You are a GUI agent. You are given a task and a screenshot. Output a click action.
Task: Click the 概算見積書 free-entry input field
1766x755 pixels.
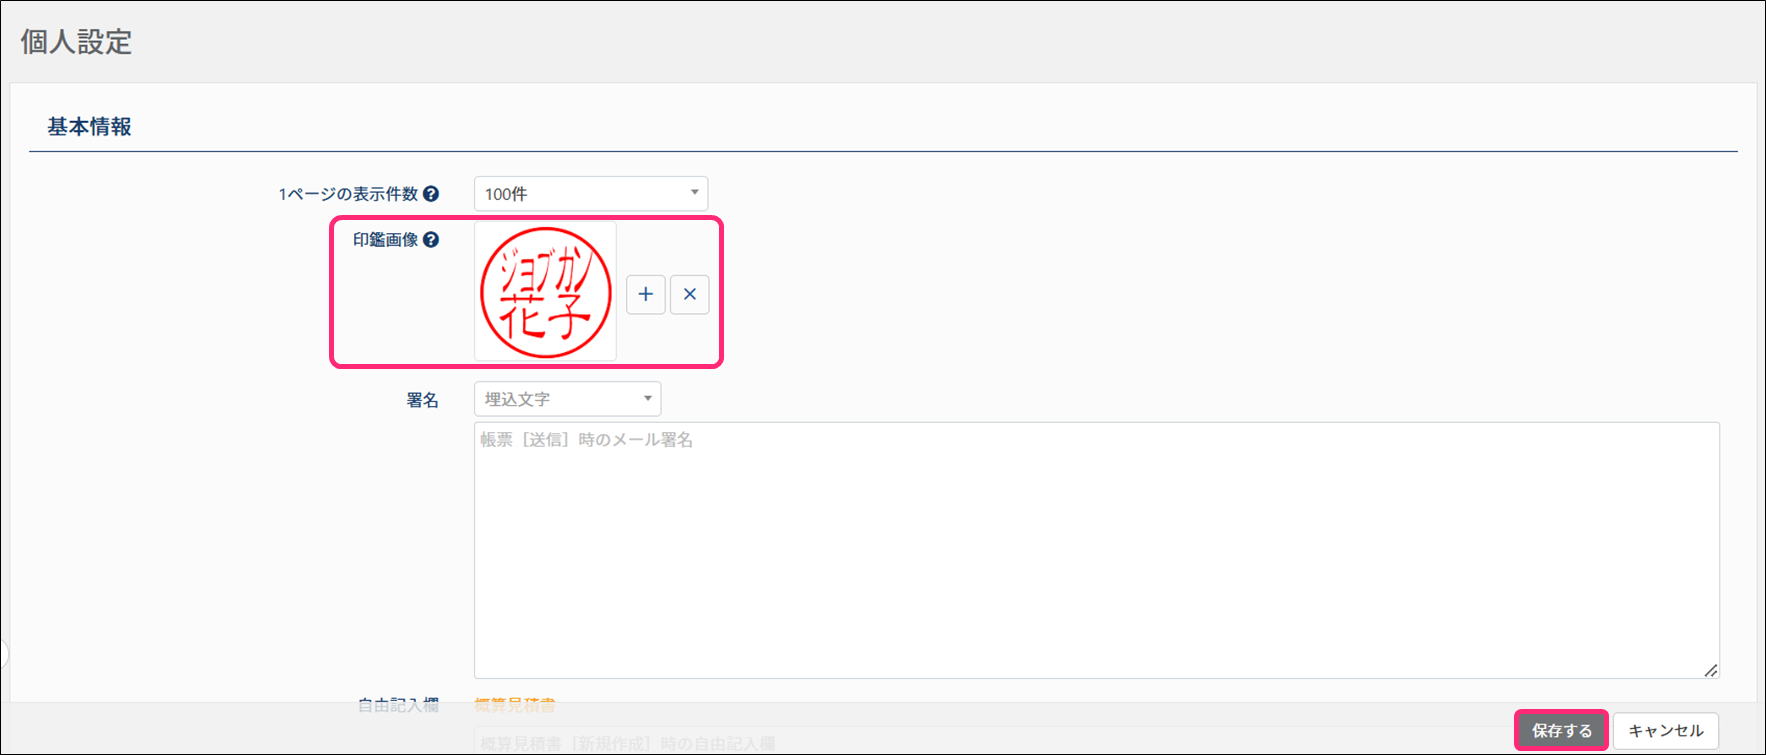[x=900, y=742]
